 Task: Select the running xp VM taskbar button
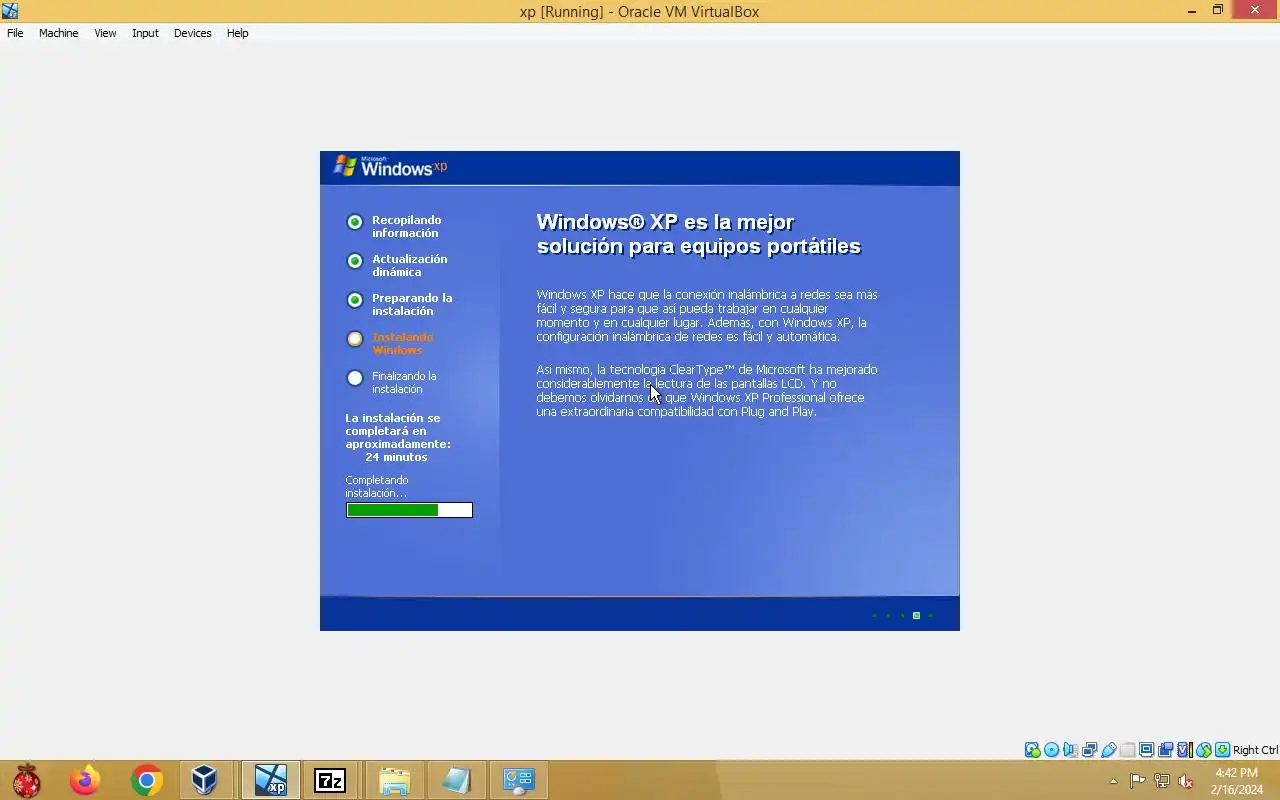[x=270, y=780]
